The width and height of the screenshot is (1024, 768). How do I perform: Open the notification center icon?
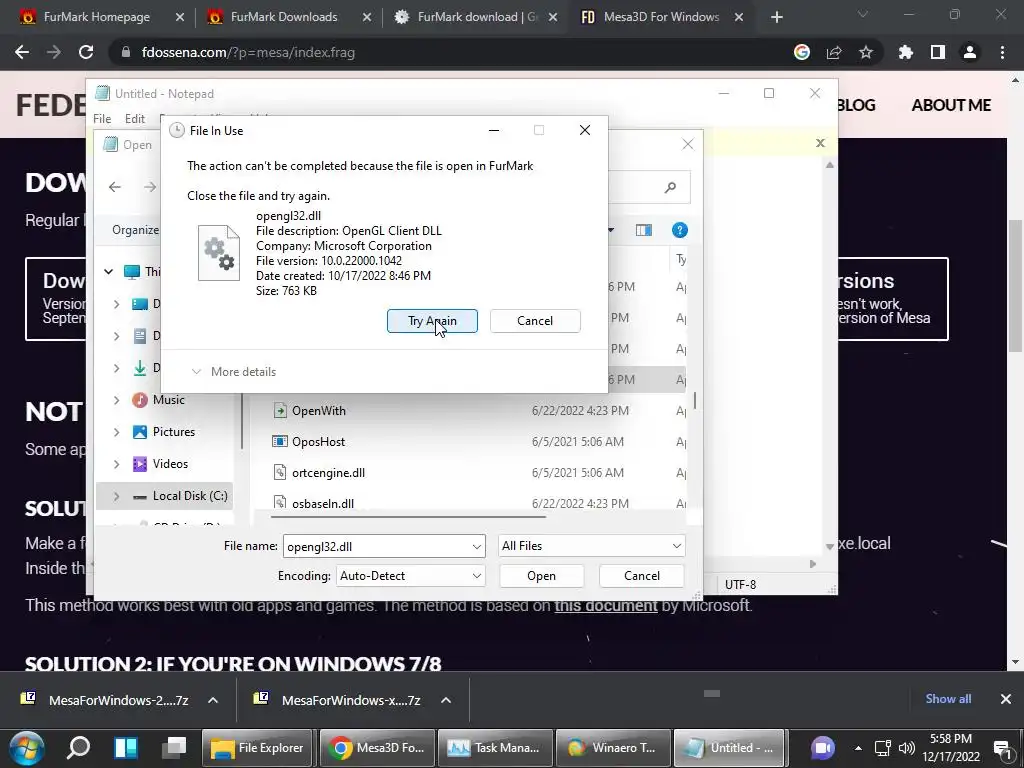click(1002, 748)
